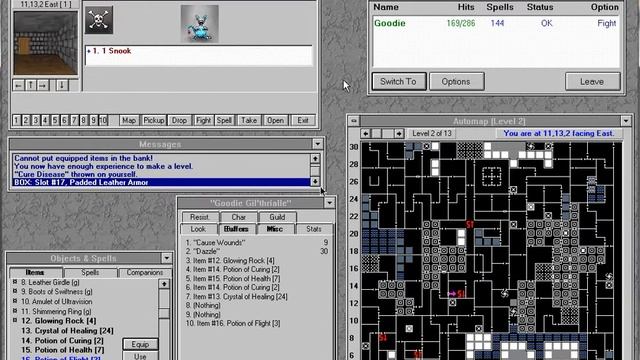This screenshot has width=640, height=360.
Task: Turn right with the right arrow button
Action: point(43,85)
